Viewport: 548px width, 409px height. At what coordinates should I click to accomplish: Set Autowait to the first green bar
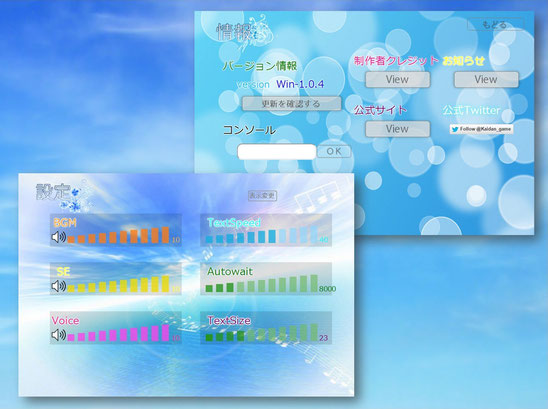[209, 289]
